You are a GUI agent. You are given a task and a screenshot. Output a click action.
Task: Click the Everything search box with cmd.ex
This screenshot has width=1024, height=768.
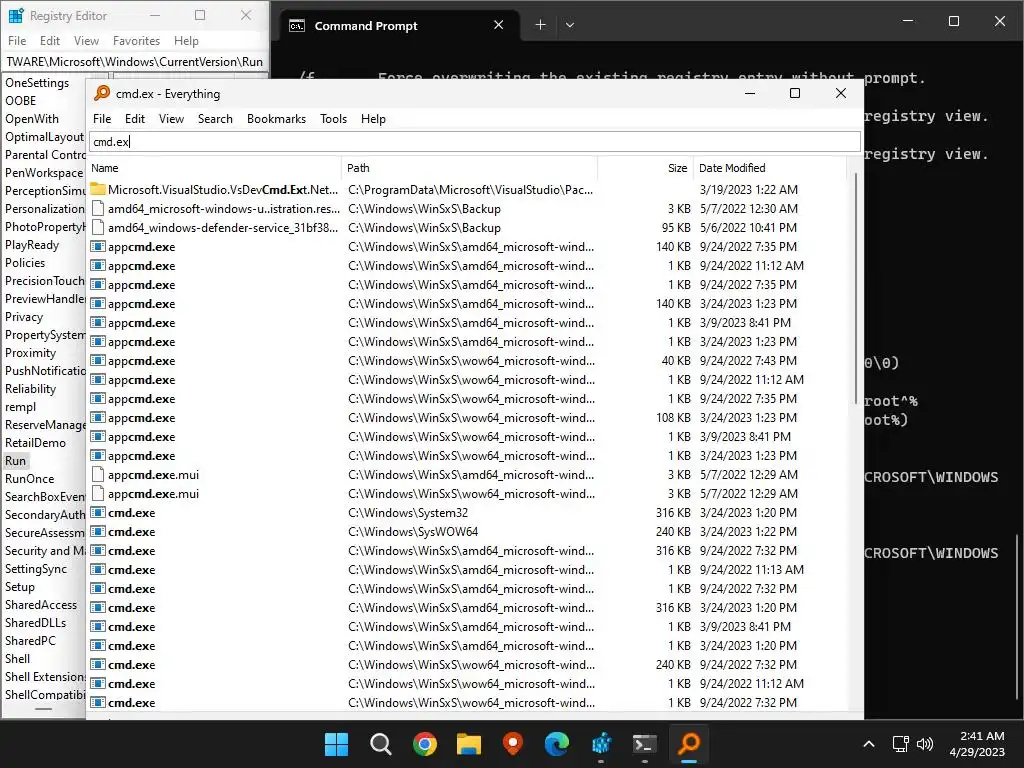[x=474, y=142]
